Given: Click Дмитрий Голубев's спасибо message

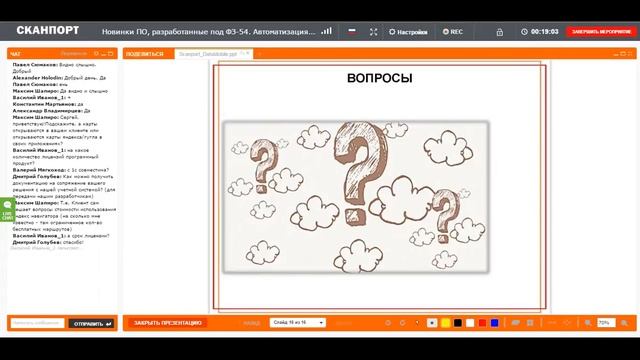Looking at the screenshot, I should click(48, 242).
